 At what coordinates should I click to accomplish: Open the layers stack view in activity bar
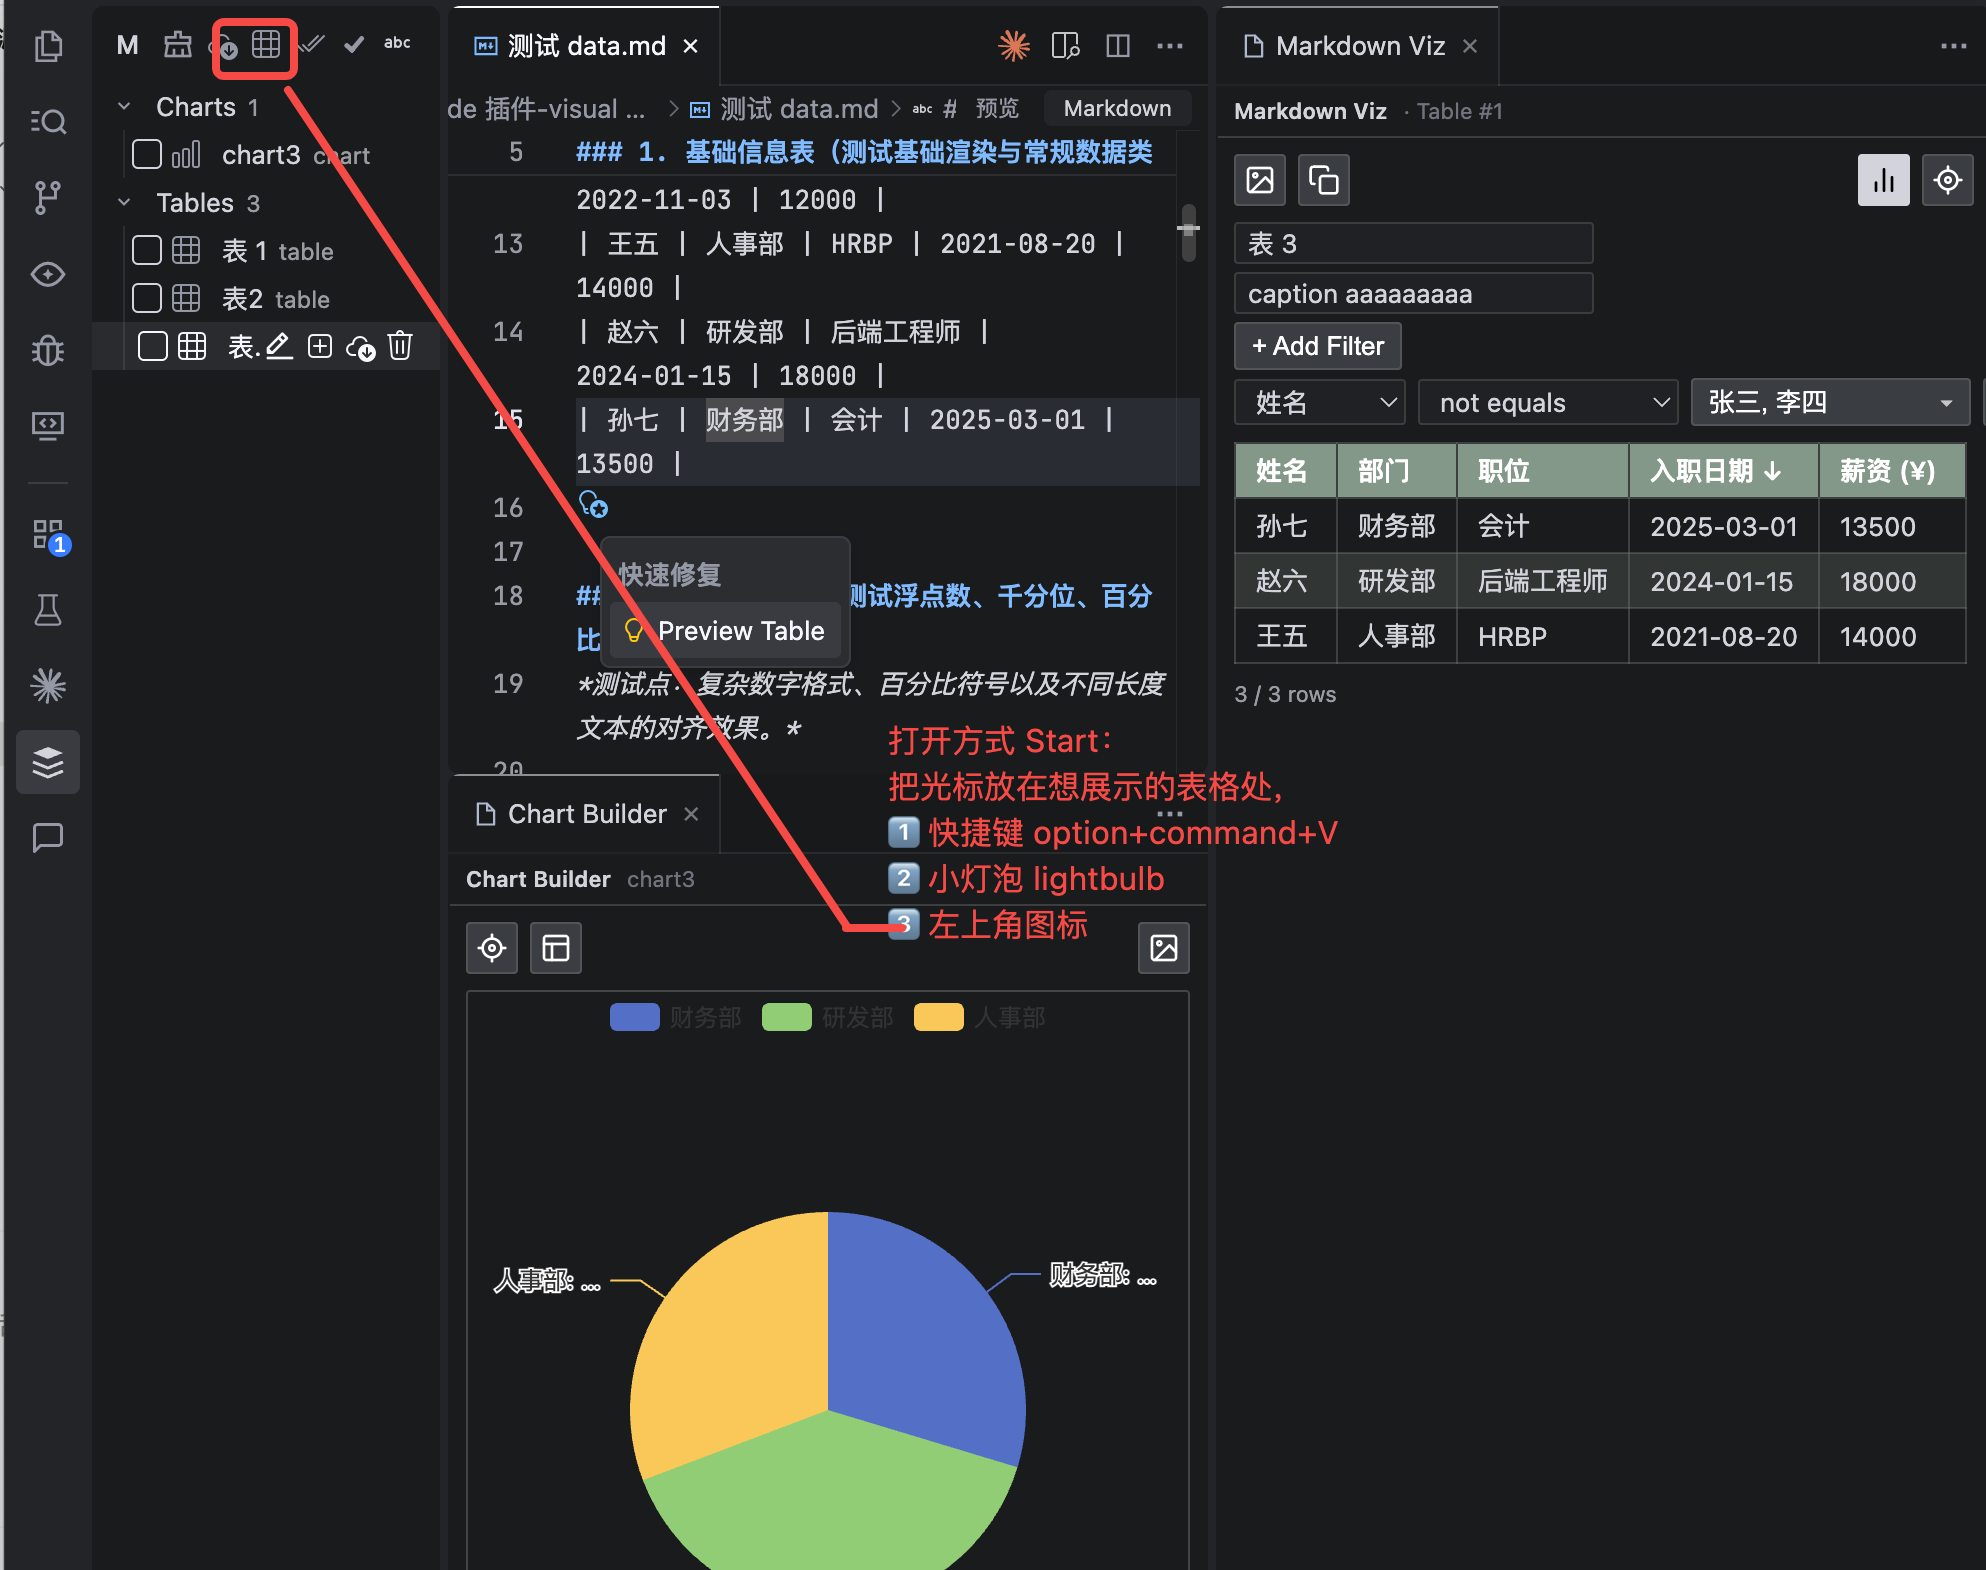(48, 762)
